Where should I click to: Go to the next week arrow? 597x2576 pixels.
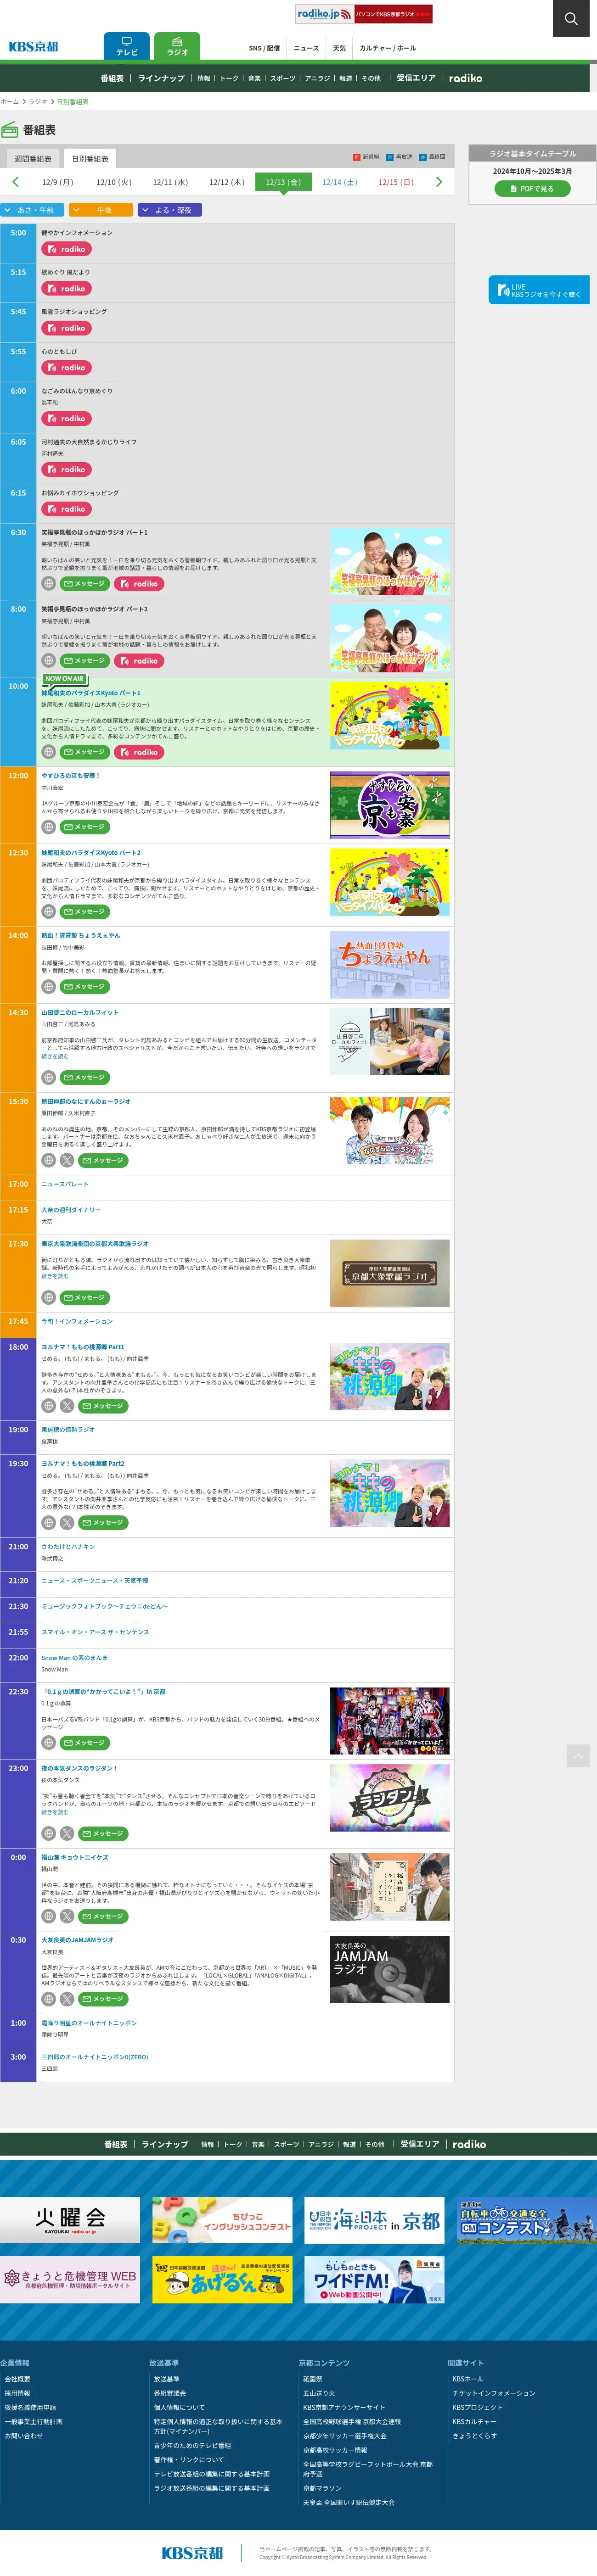pyautogui.click(x=439, y=182)
